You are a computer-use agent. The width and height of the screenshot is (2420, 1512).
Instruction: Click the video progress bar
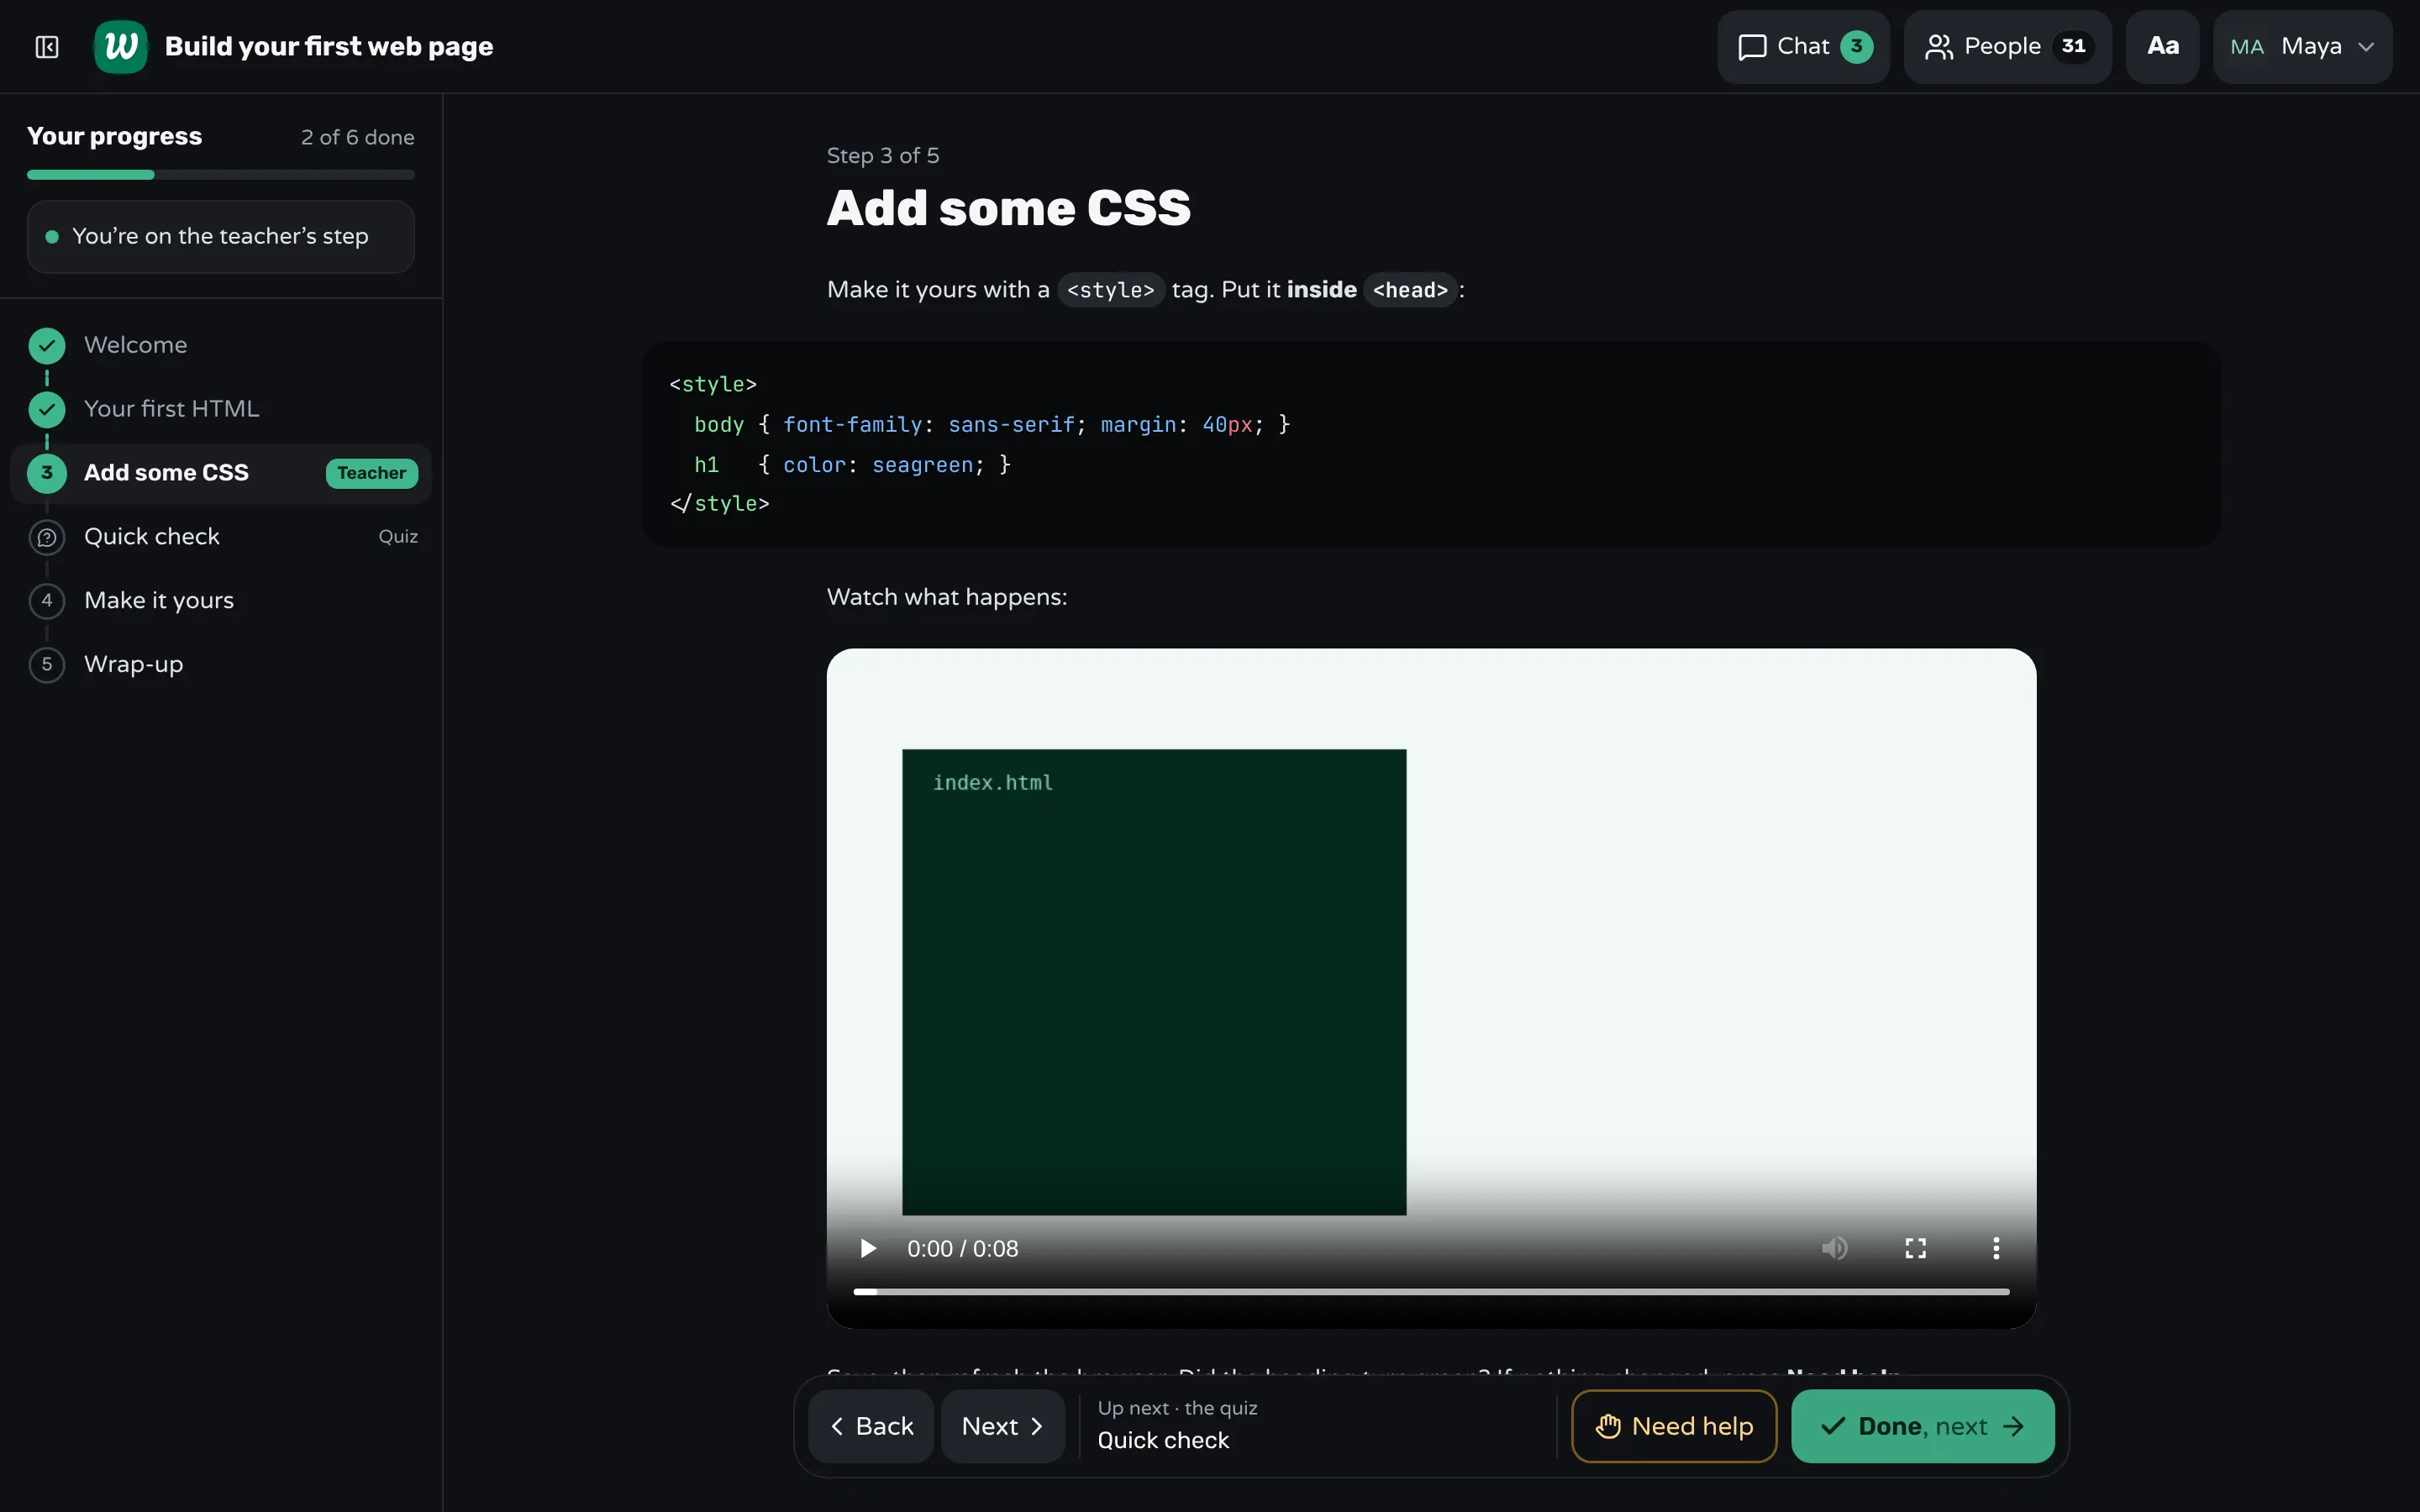tap(1431, 1292)
